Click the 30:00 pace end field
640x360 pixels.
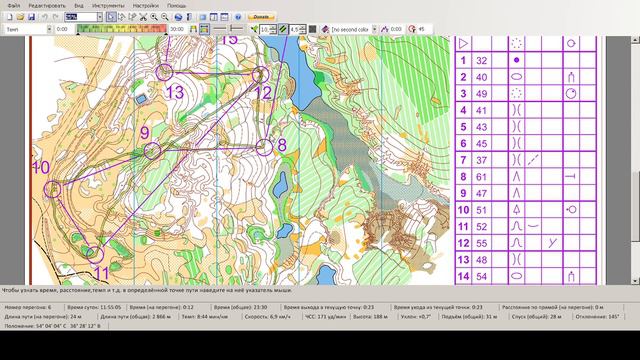coord(177,29)
